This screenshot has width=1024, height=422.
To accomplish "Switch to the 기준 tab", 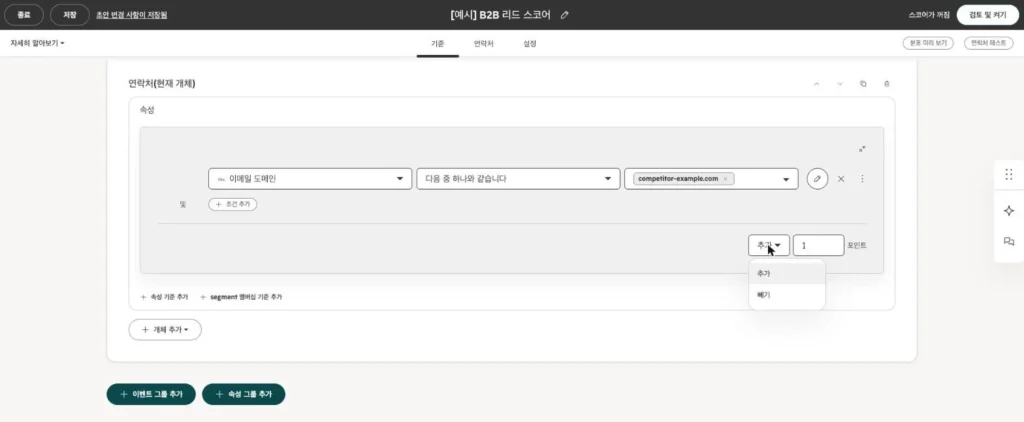I will click(438, 44).
